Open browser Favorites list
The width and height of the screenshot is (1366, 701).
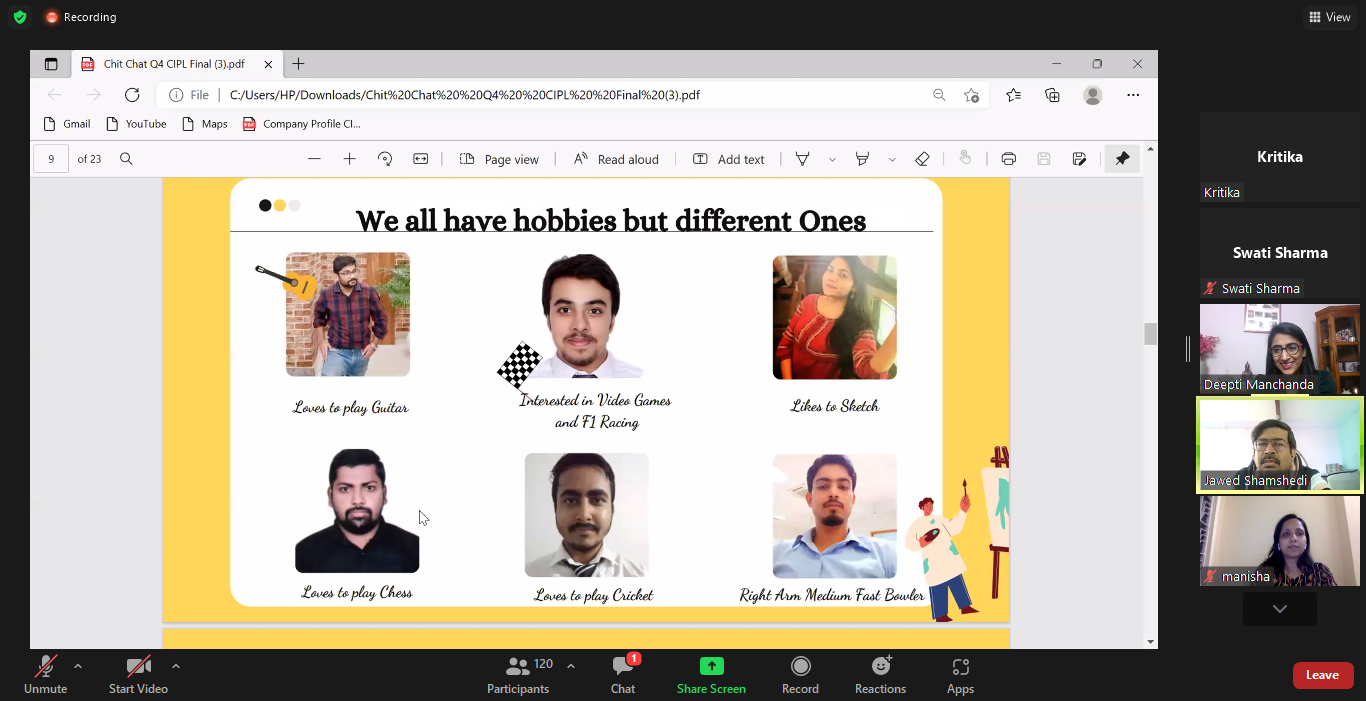coord(1013,95)
